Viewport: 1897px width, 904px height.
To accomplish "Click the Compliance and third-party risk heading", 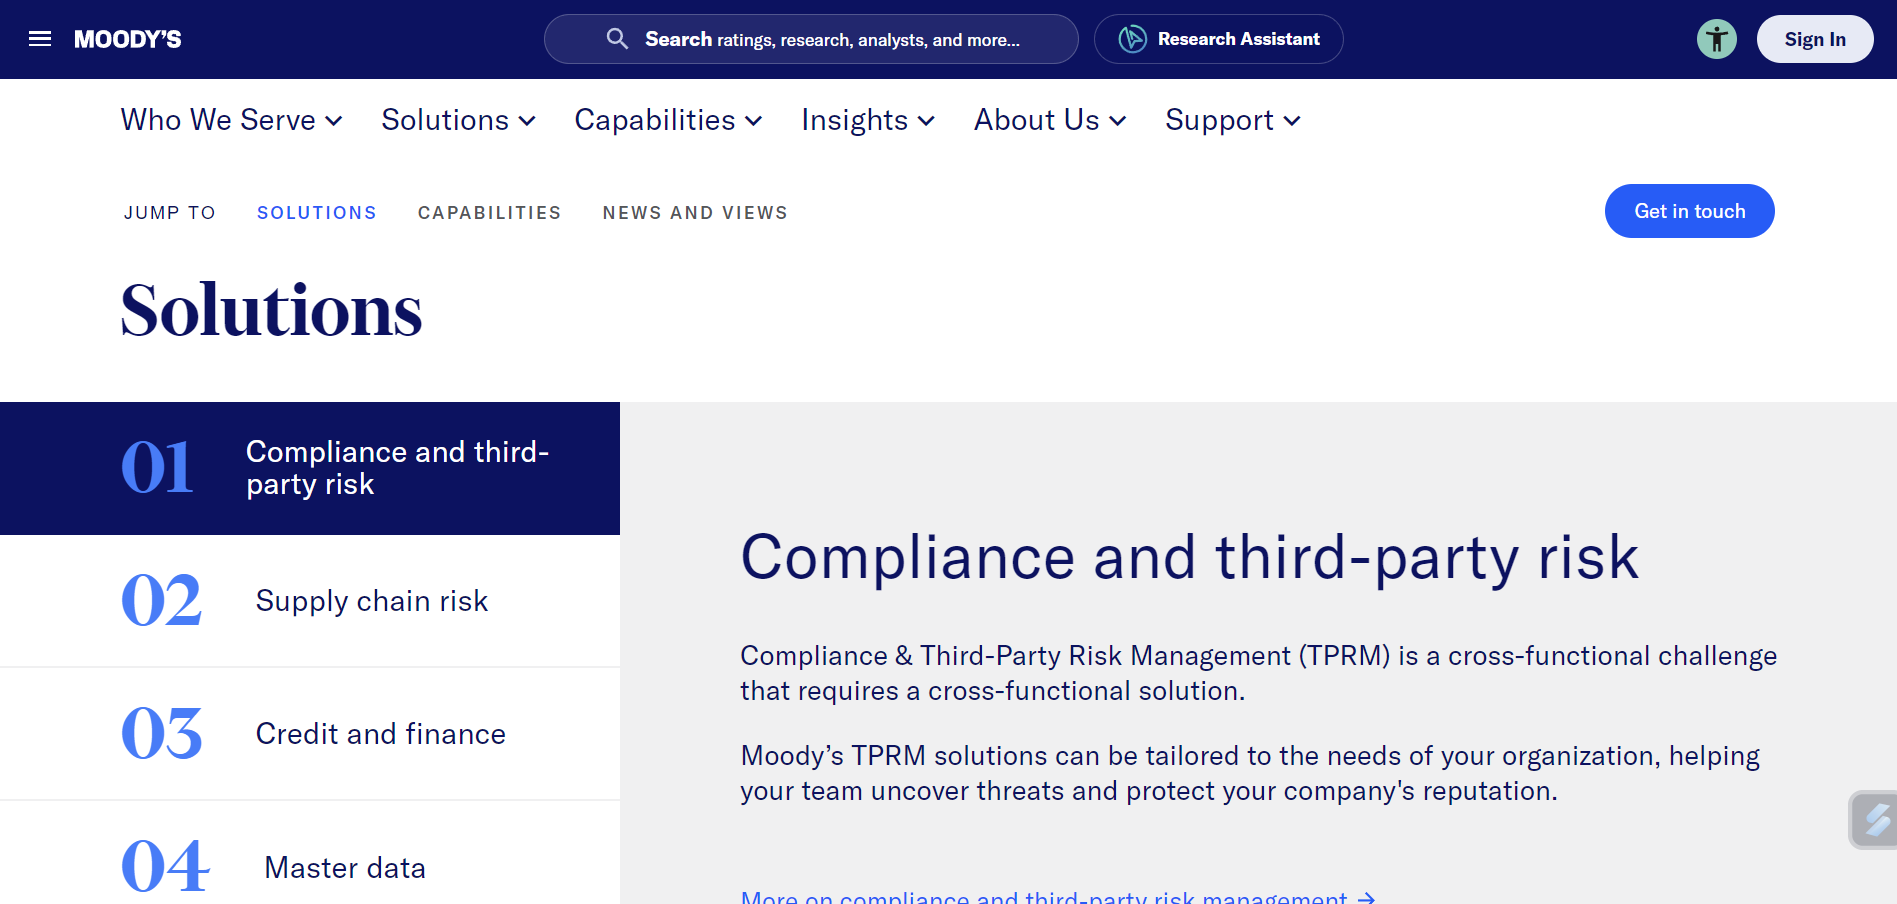I will (x=1189, y=557).
